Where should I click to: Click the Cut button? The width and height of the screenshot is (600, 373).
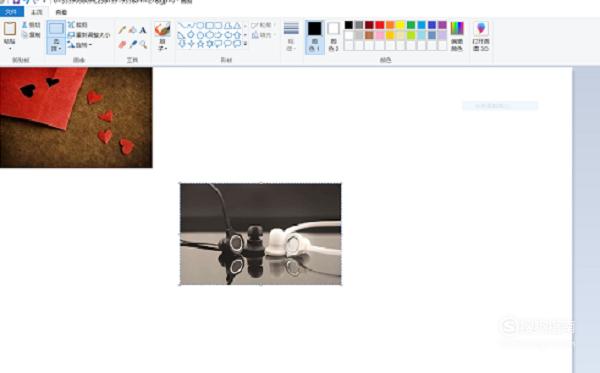point(31,25)
